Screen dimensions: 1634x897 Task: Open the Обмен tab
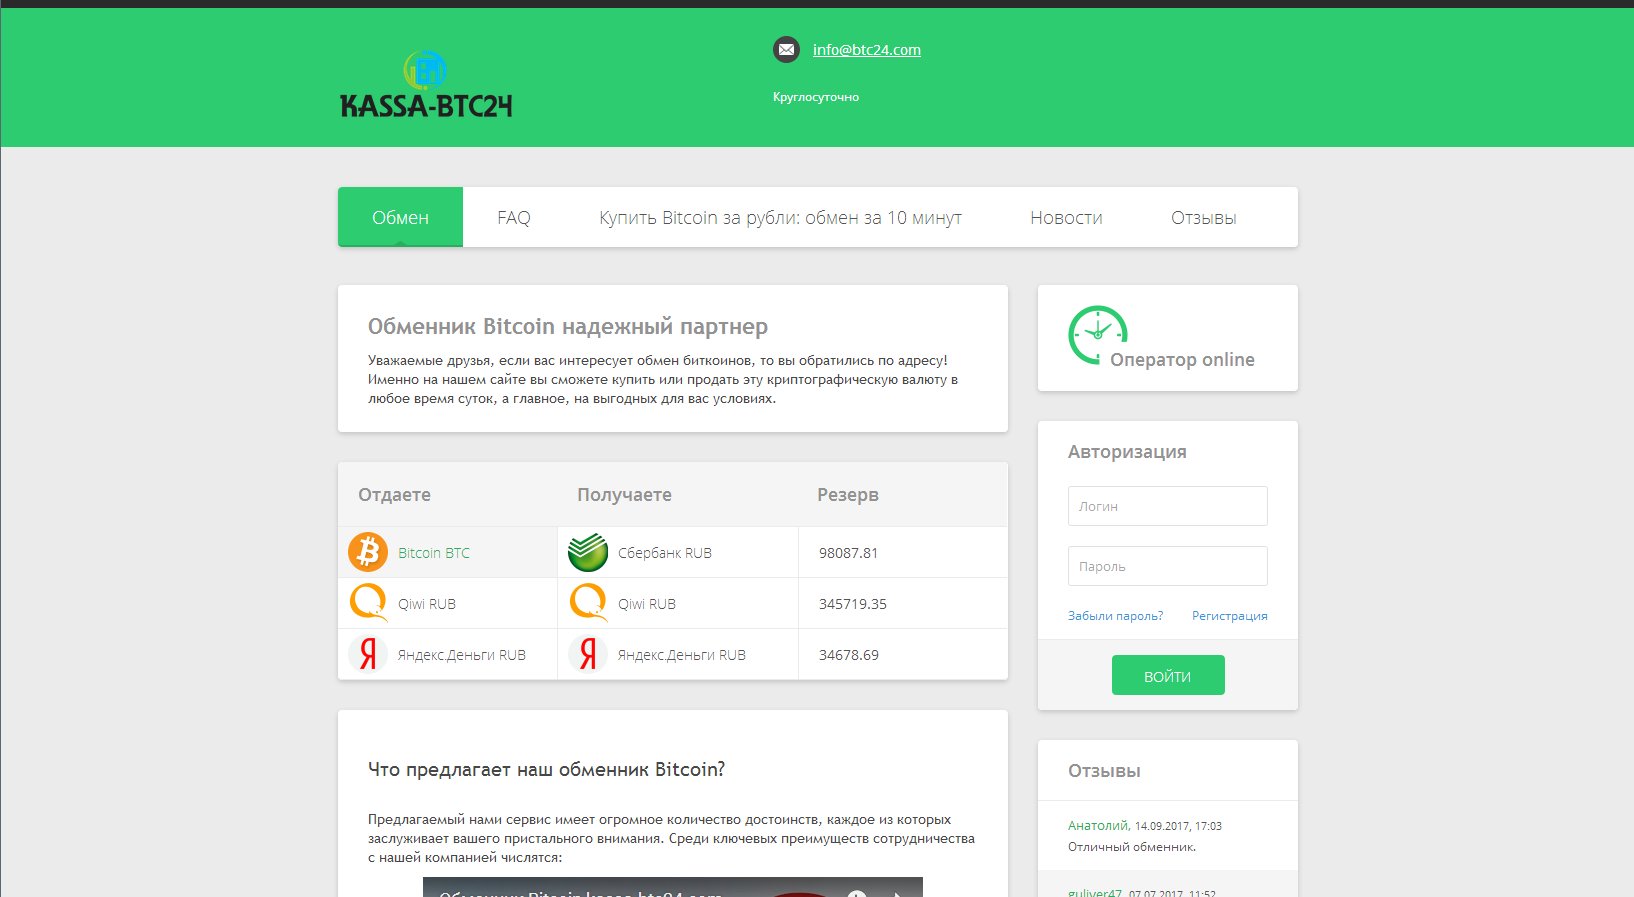400,217
